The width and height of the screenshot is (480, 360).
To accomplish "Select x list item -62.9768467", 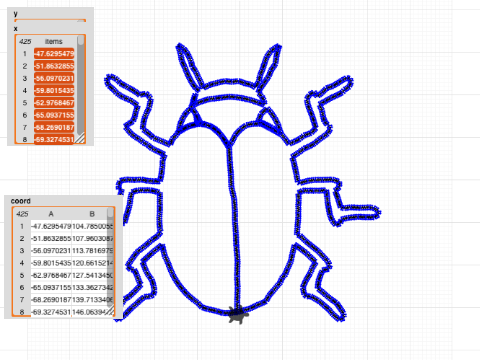I will 54,103.
